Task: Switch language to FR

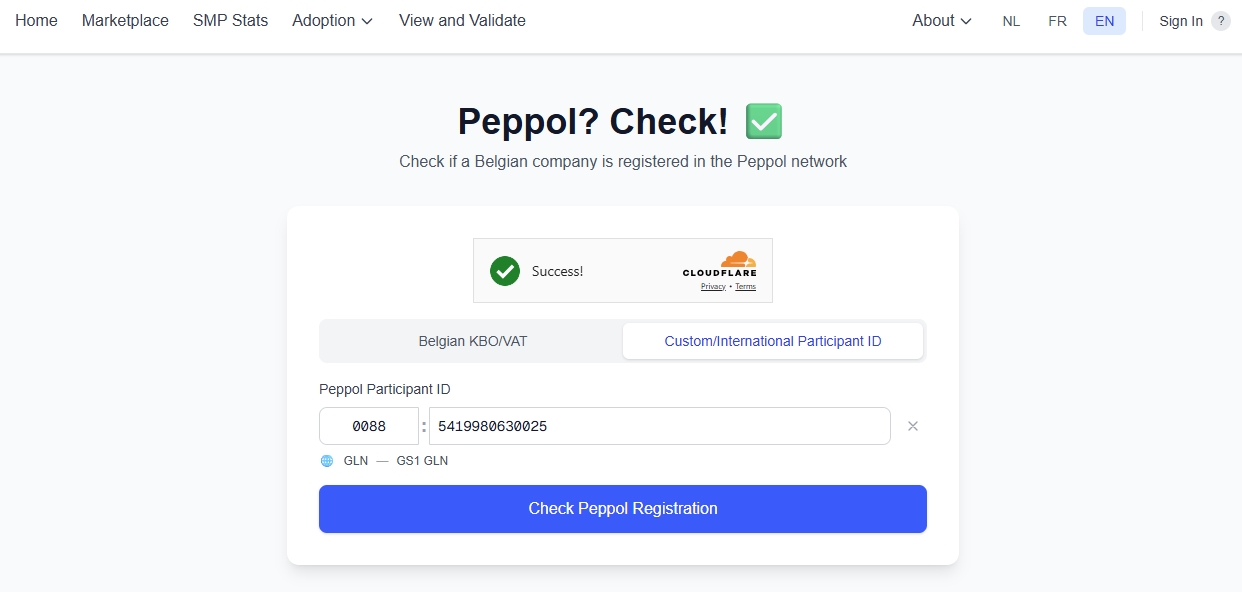Action: [1057, 21]
